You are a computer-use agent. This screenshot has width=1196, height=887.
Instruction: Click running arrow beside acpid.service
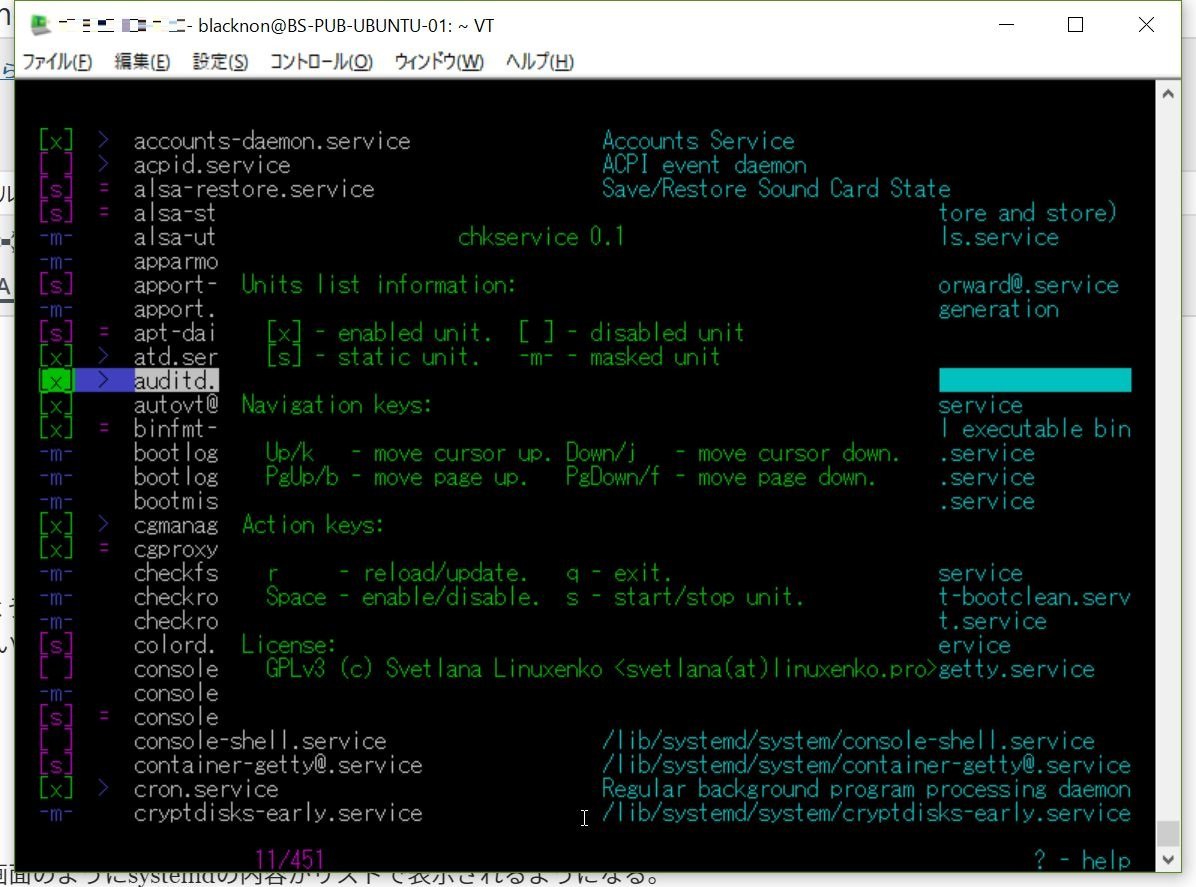103,164
